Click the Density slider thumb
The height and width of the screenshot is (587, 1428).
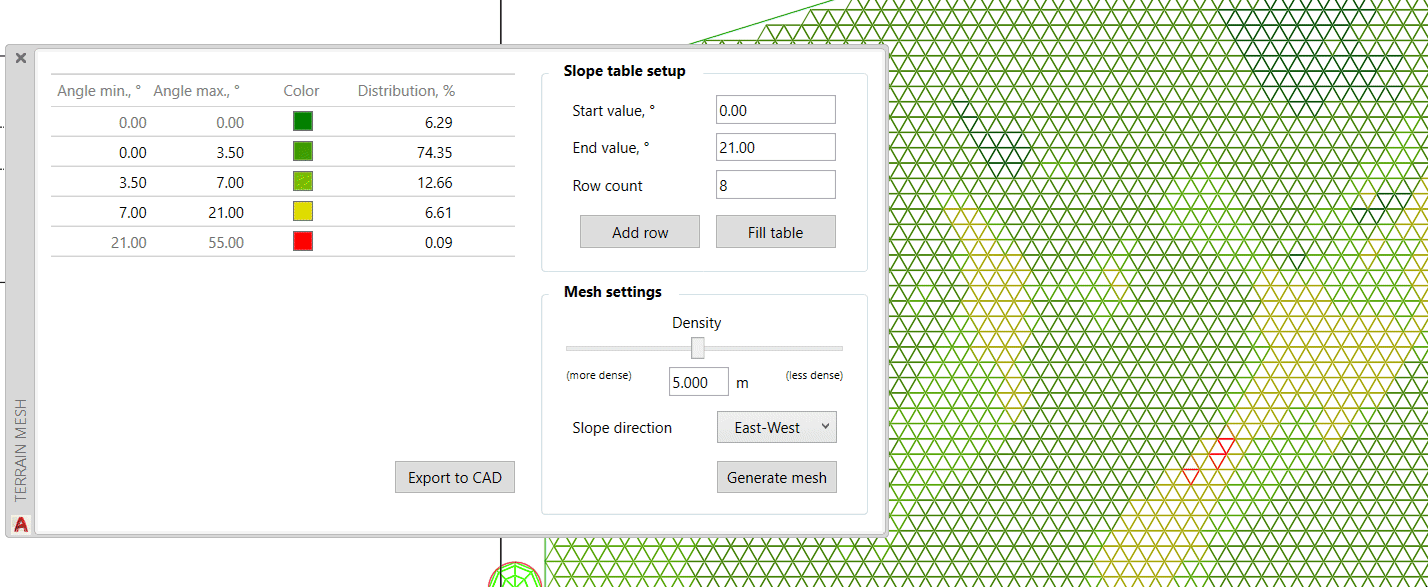pos(698,348)
